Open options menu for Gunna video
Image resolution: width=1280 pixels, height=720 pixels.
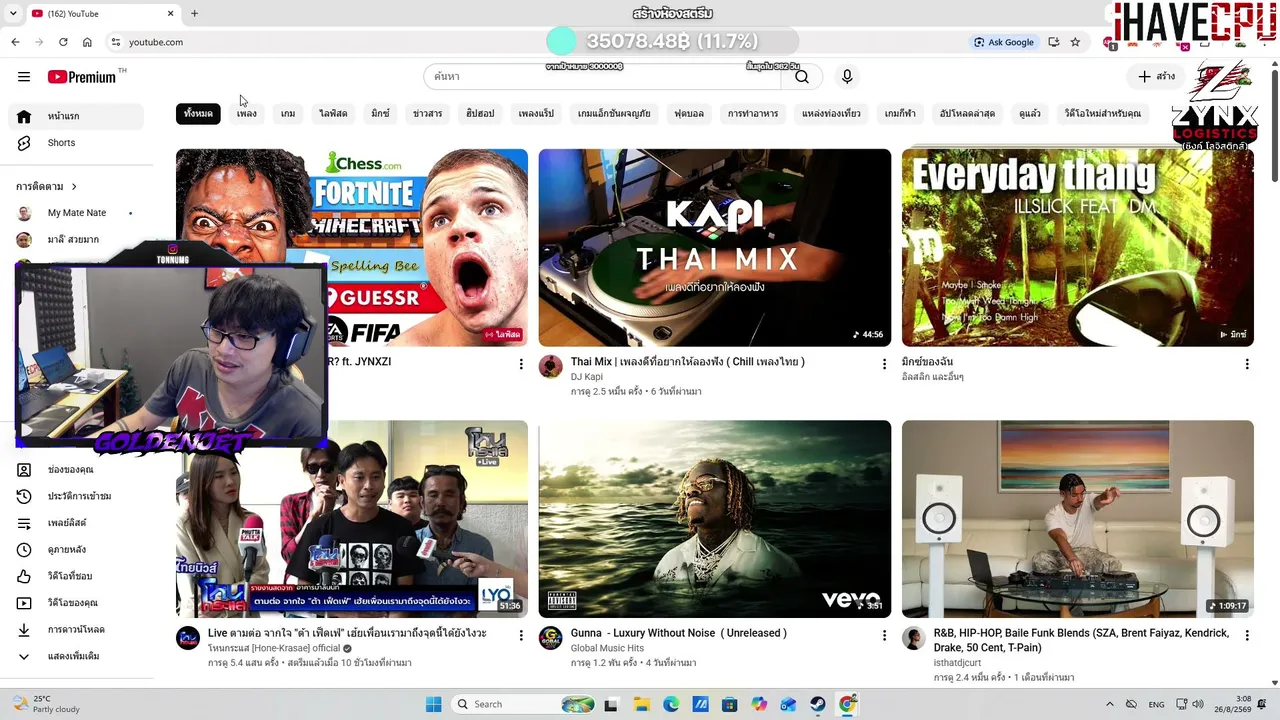884,635
